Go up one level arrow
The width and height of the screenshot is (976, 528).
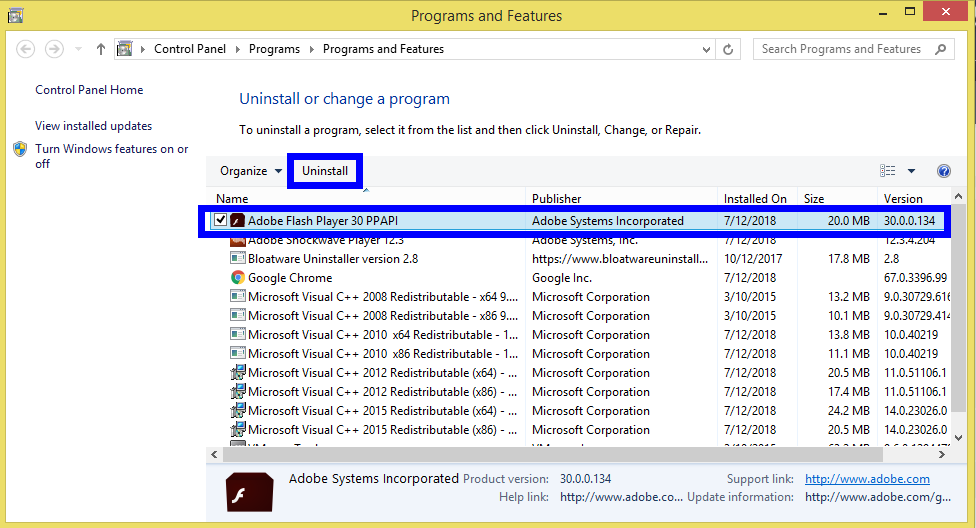101,49
